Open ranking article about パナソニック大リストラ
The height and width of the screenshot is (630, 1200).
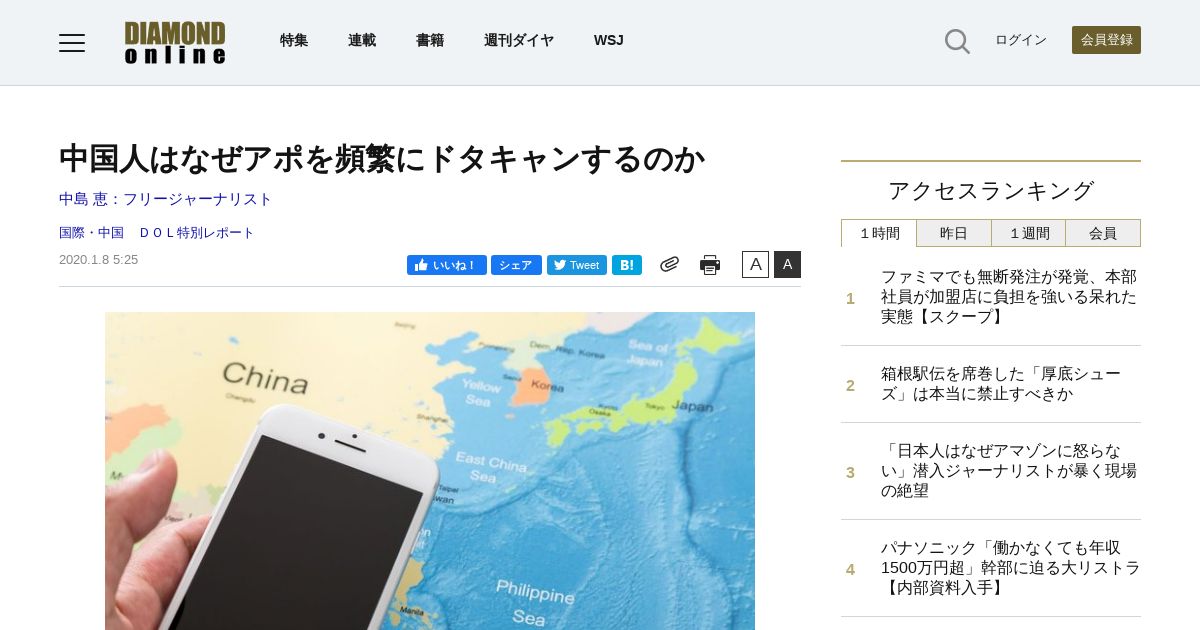click(x=1010, y=568)
